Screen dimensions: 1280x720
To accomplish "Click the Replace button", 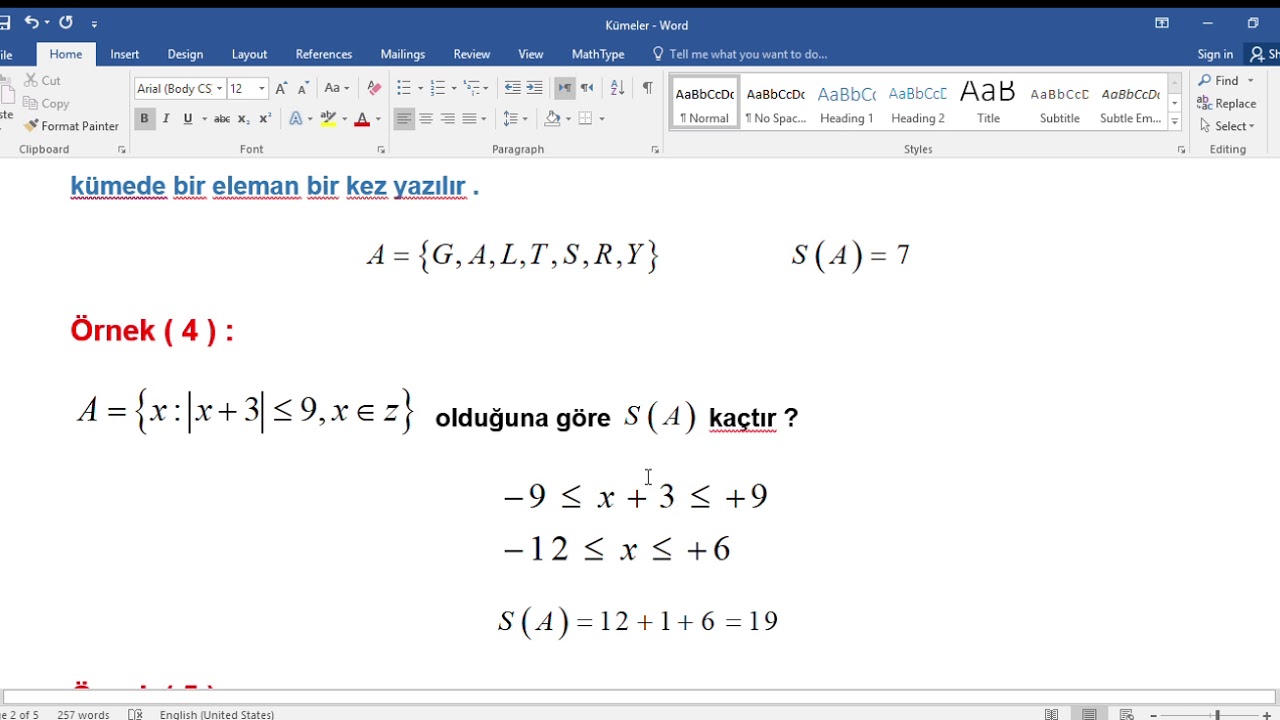I will pos(1227,103).
